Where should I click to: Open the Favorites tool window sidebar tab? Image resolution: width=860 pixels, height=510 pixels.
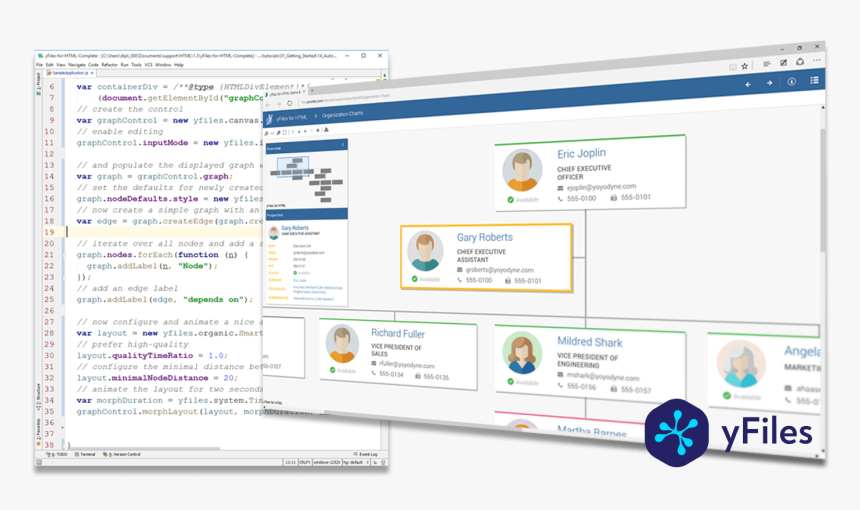click(38, 431)
